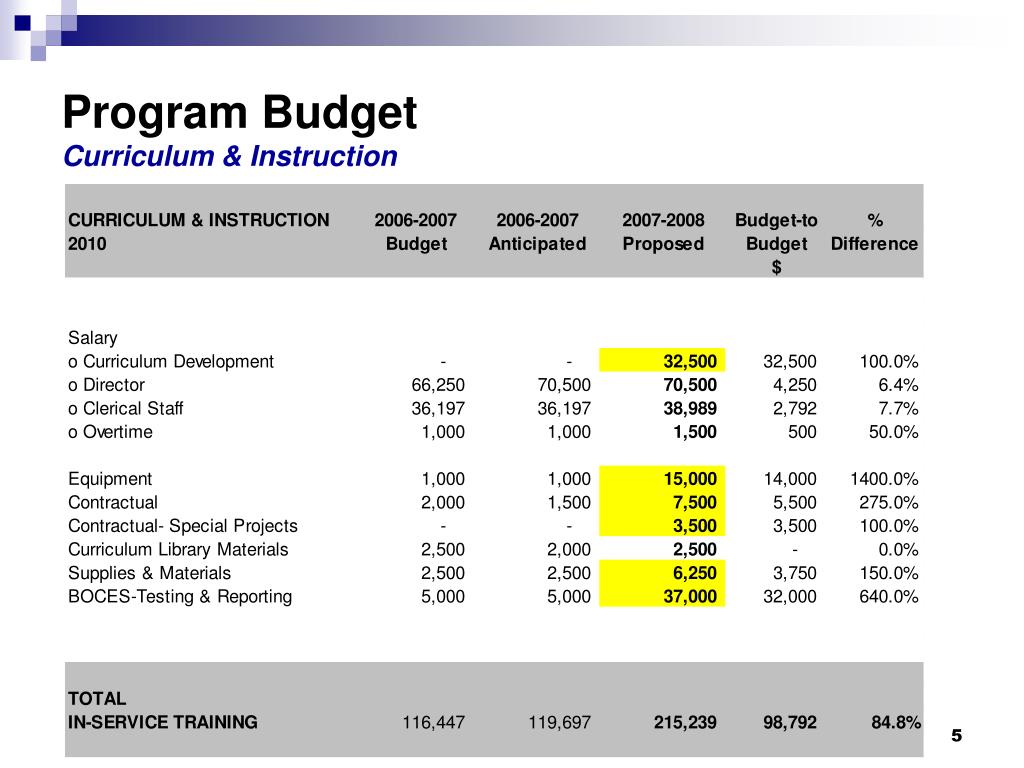
Task: Select the 'o Curriculum Development' row label
Action: 171,362
